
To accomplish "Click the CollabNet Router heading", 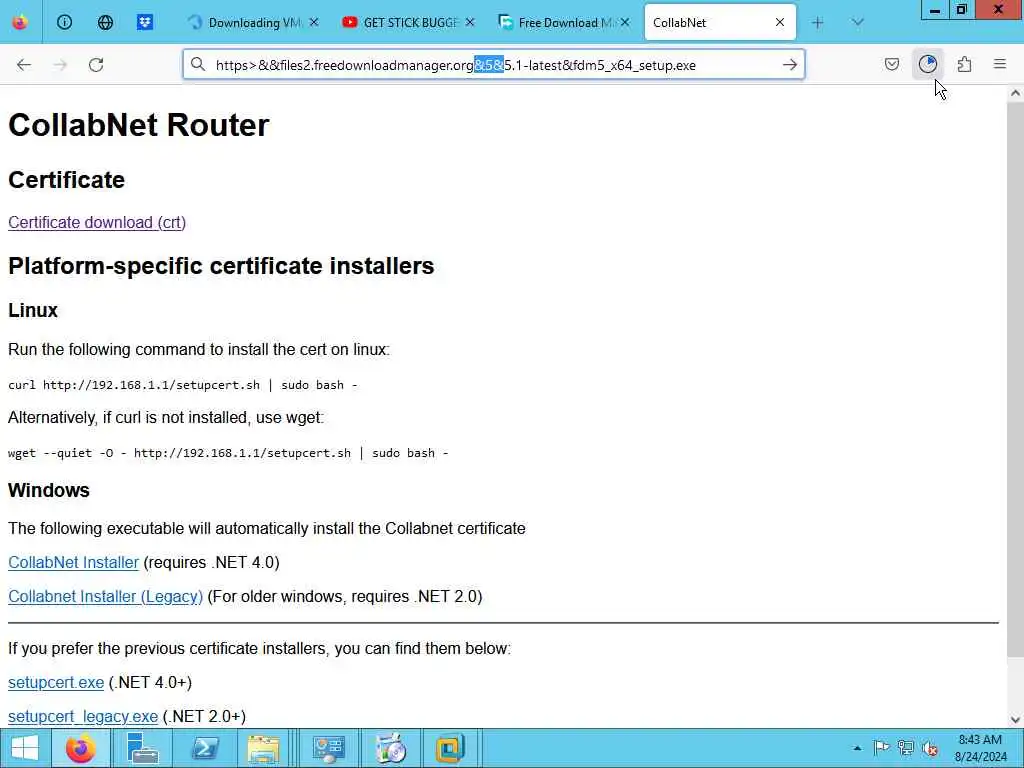I will click(x=138, y=125).
